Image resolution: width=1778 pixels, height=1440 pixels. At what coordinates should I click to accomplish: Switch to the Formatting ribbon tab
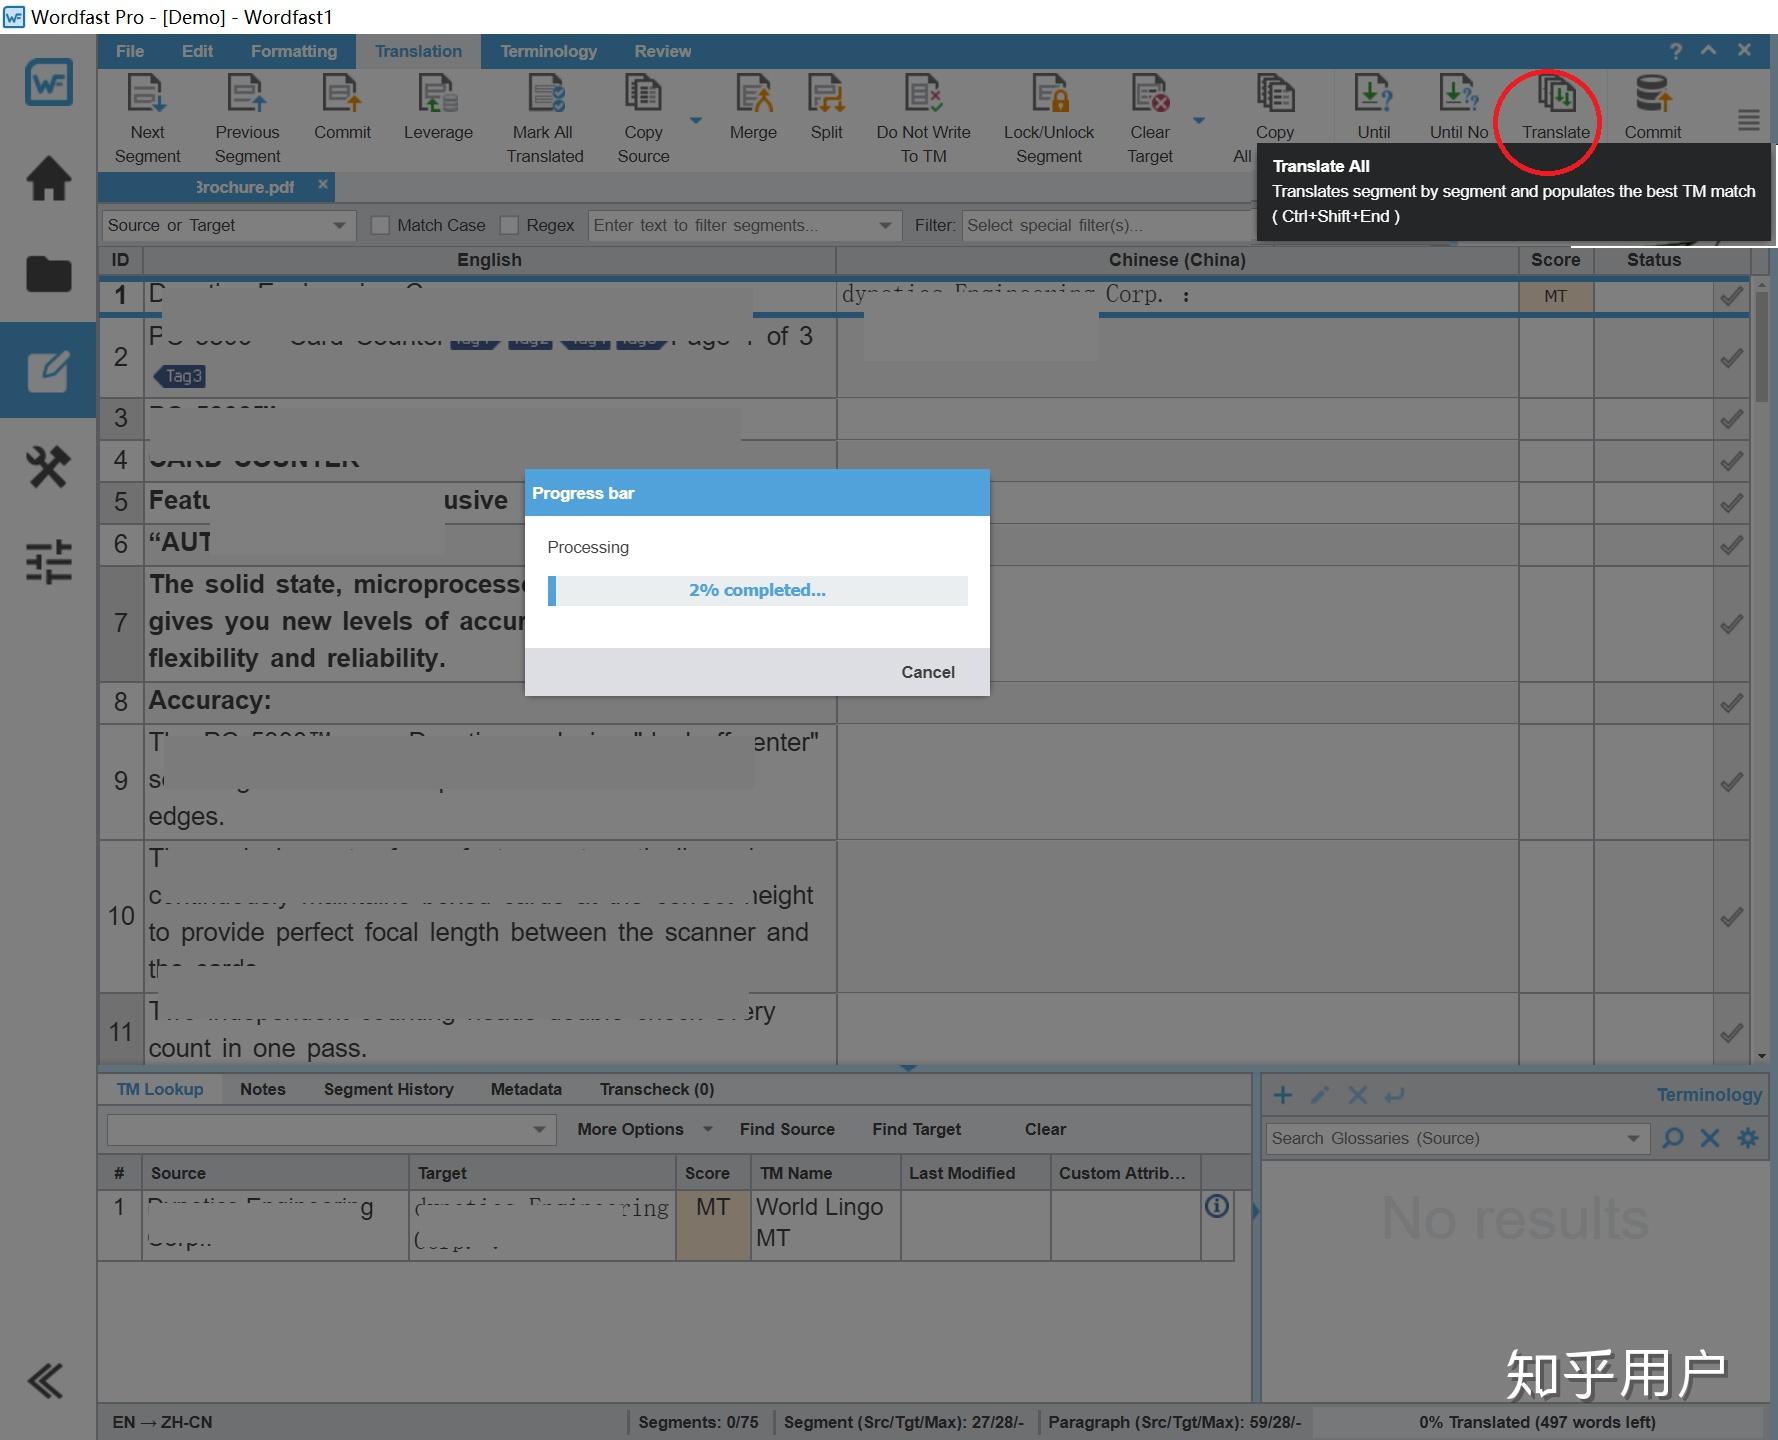pos(294,51)
